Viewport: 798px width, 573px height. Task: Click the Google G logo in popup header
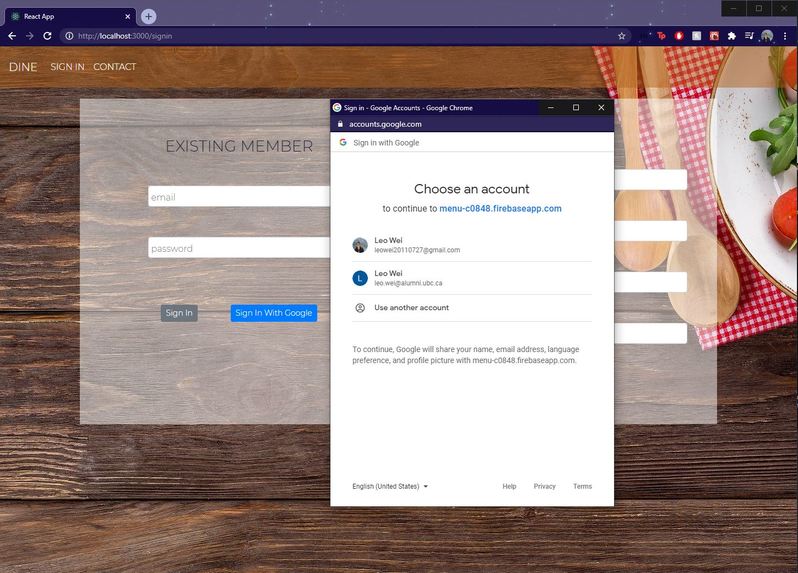click(343, 142)
